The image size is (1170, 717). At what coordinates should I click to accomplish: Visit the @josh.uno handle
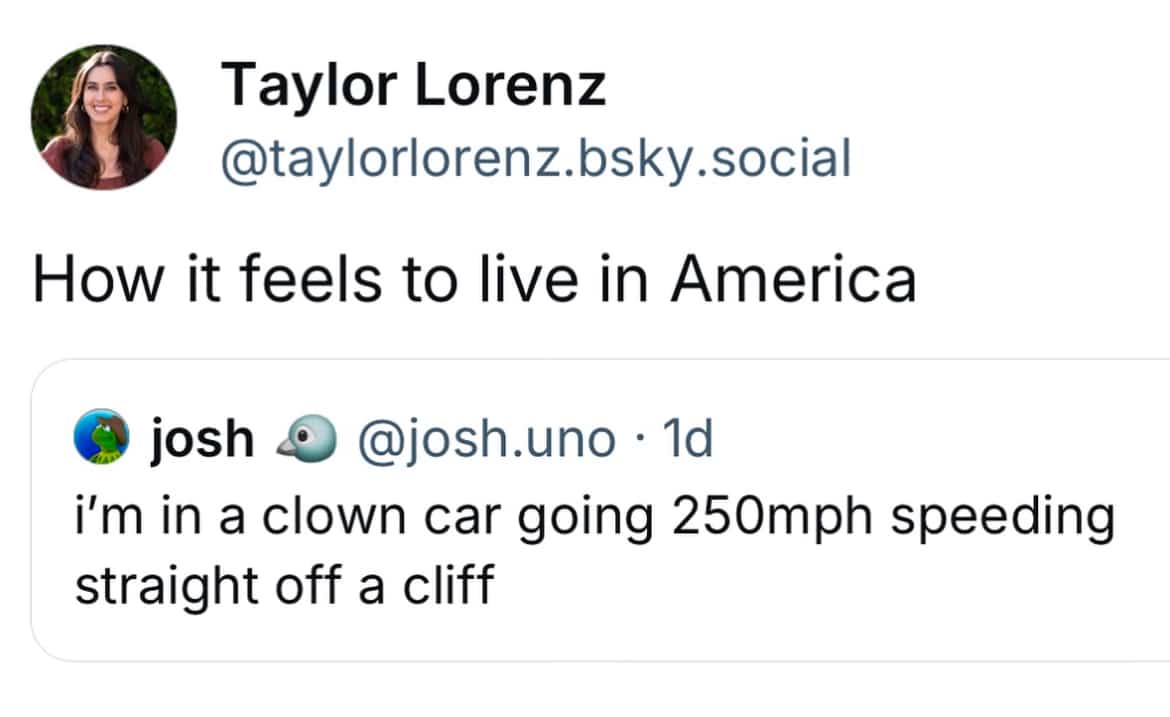click(x=485, y=438)
